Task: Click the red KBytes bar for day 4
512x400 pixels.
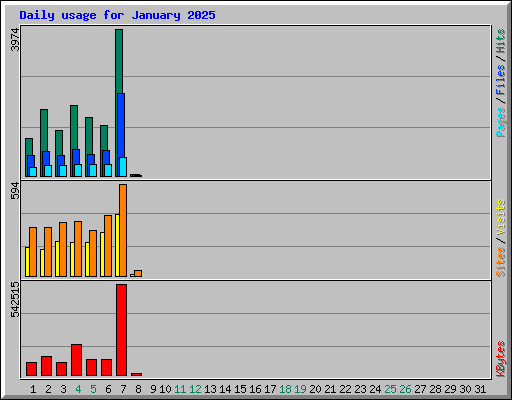Action: click(76, 360)
